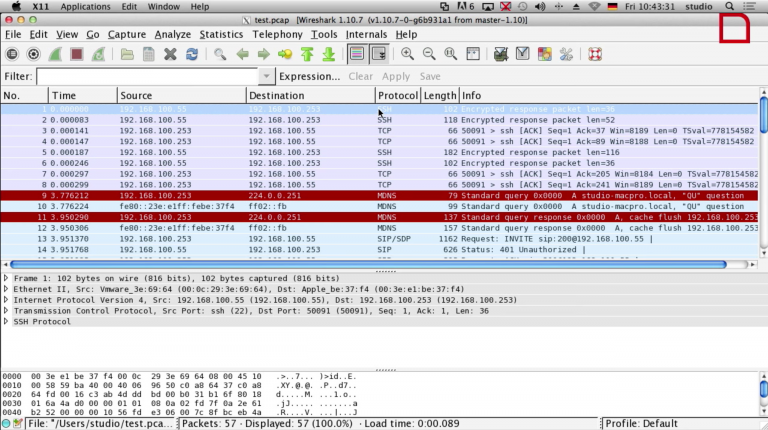Toggle packet list colorization

coord(357,54)
